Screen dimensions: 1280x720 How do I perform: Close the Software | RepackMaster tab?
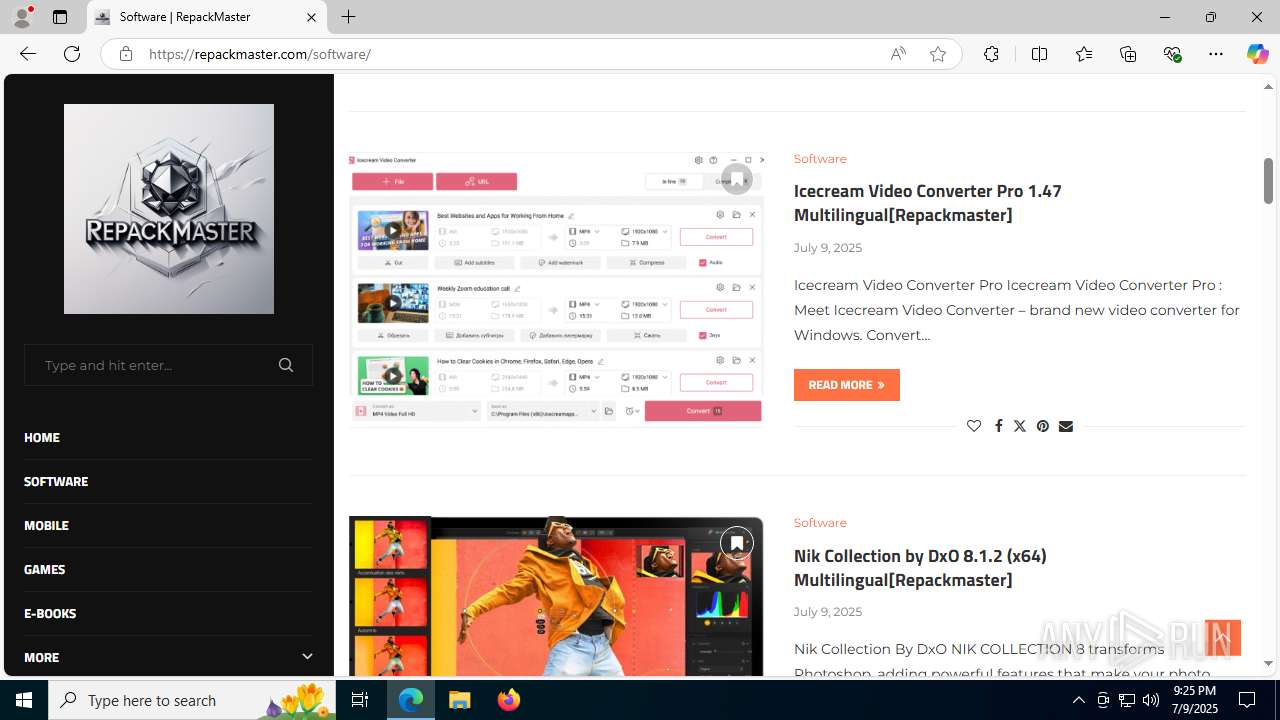click(311, 17)
